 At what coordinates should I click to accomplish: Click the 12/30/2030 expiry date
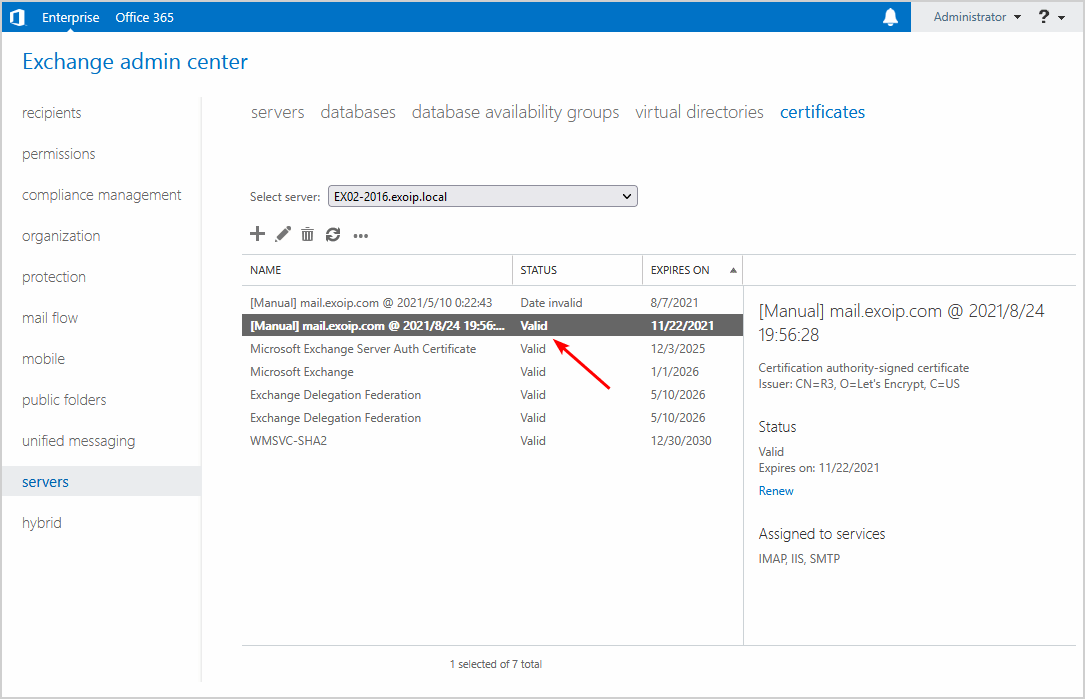pos(681,441)
